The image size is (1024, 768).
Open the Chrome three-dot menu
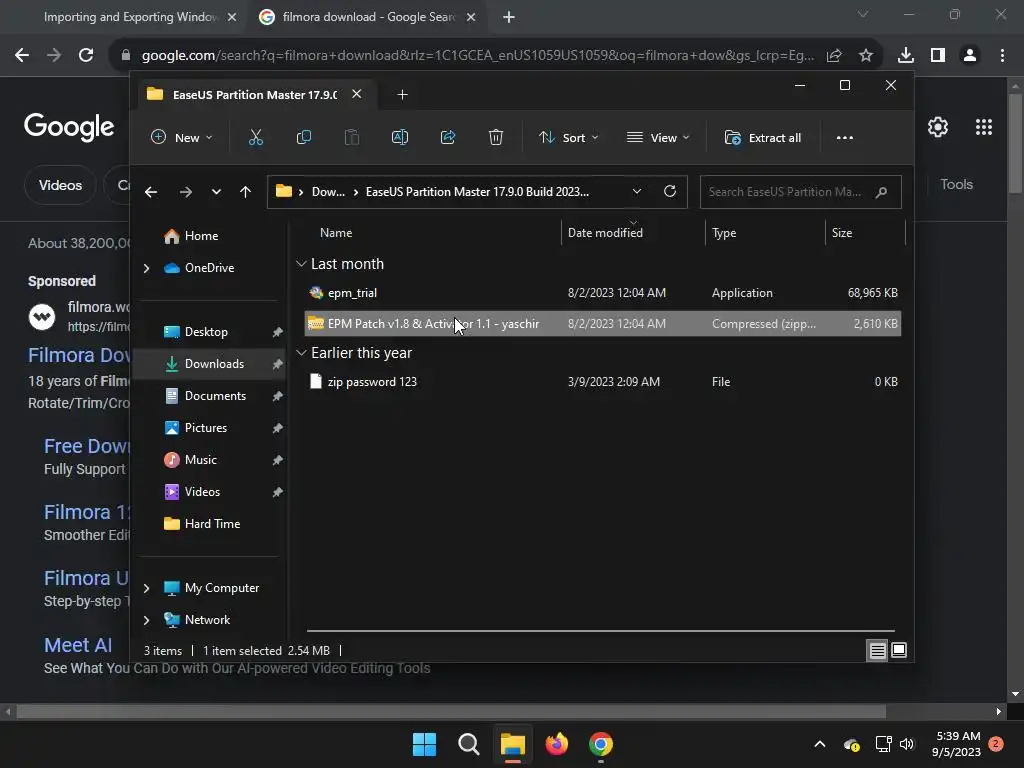[1002, 56]
